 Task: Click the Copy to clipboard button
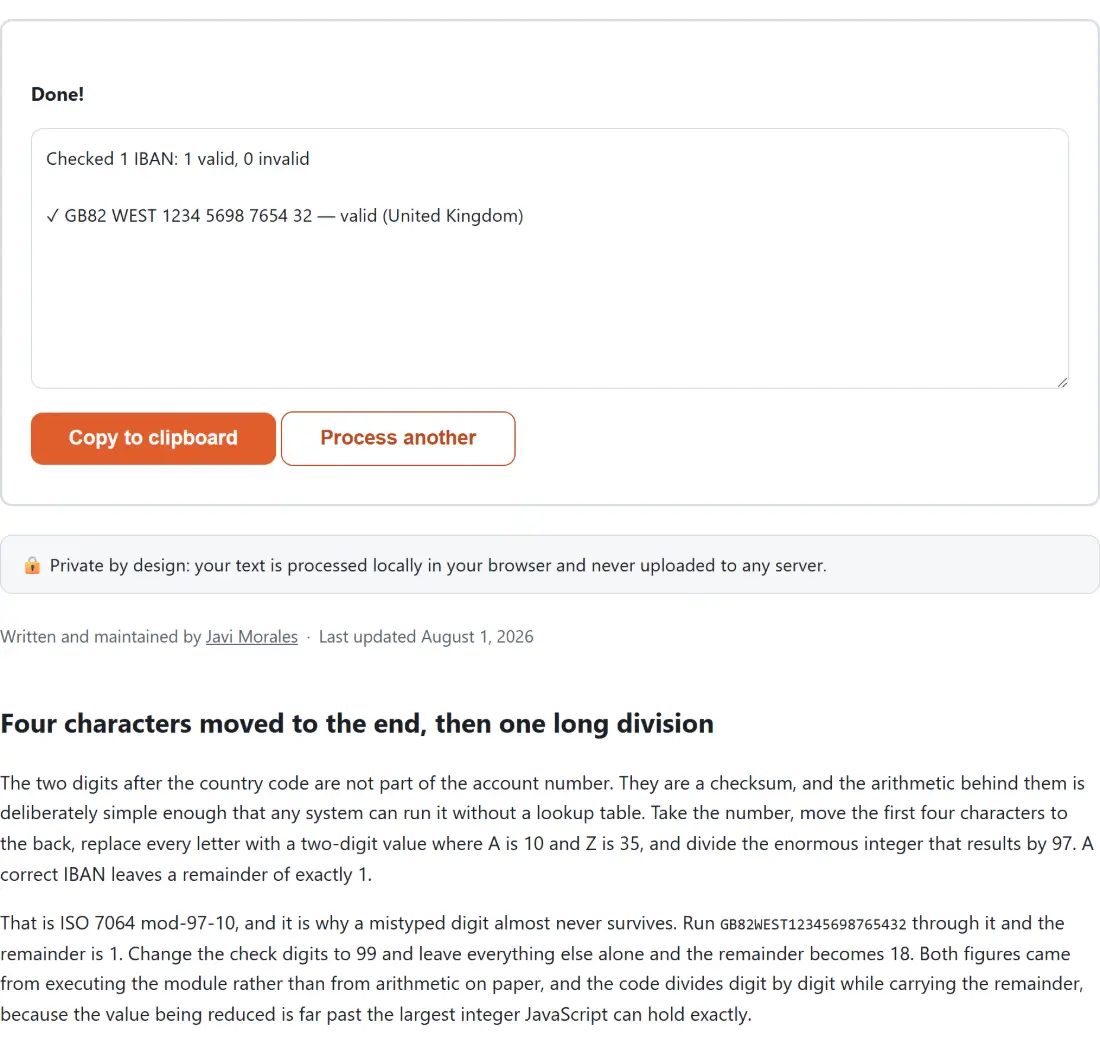(x=153, y=438)
